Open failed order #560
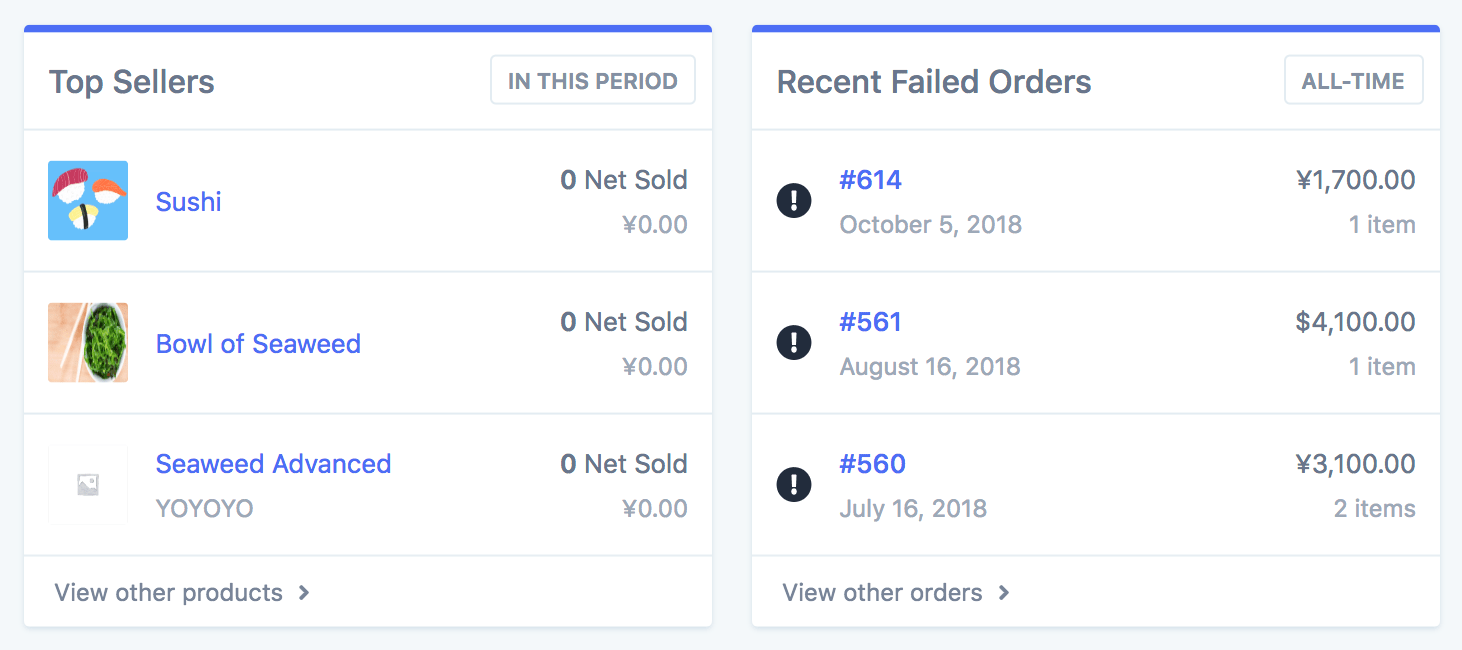Screen dimensions: 1462x650 pos(872,464)
